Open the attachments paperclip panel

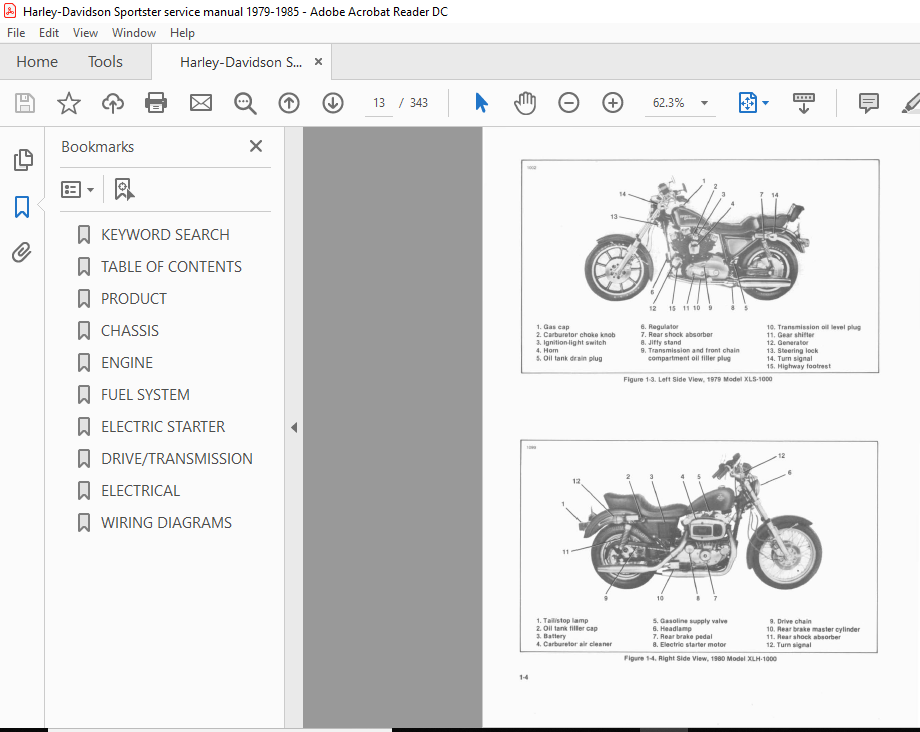pyautogui.click(x=22, y=253)
